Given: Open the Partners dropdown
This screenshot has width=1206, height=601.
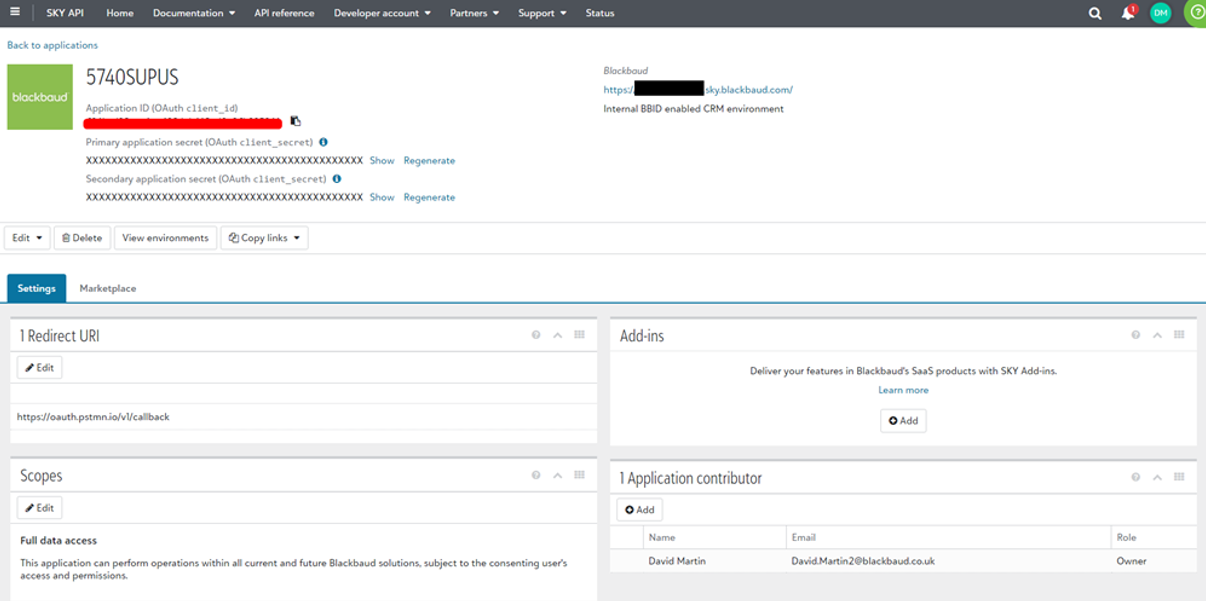Looking at the screenshot, I should click(474, 13).
